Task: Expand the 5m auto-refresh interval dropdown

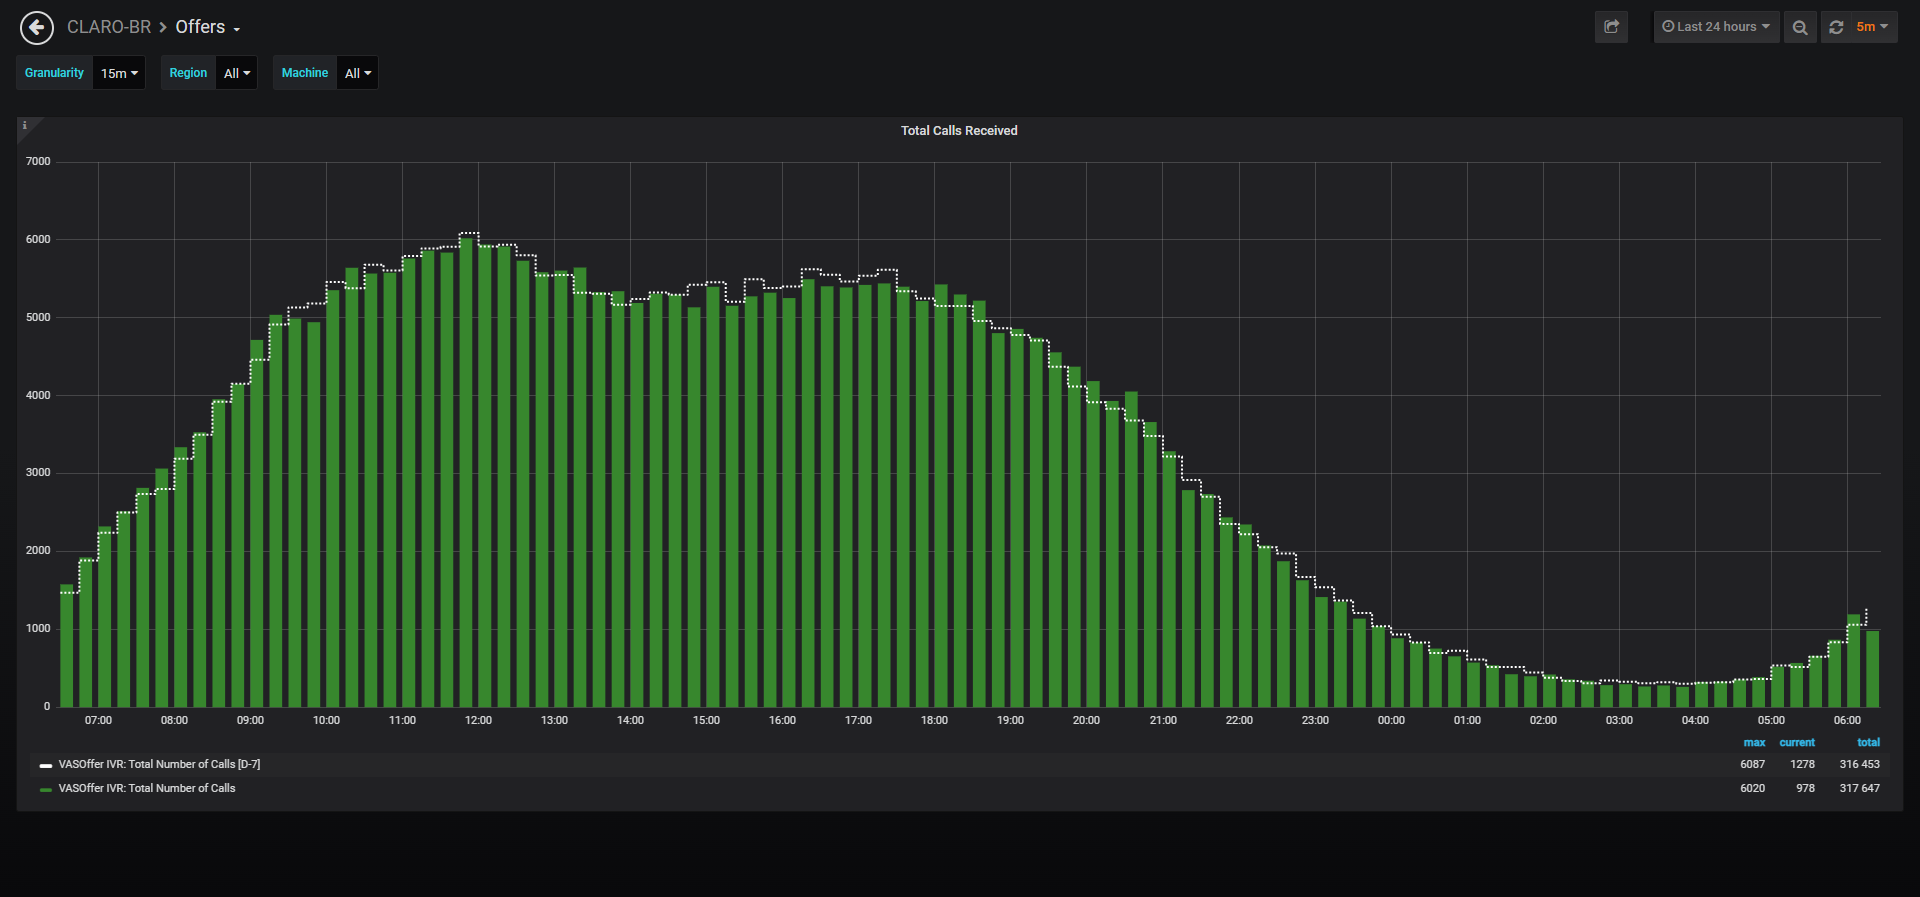Action: click(x=1872, y=27)
